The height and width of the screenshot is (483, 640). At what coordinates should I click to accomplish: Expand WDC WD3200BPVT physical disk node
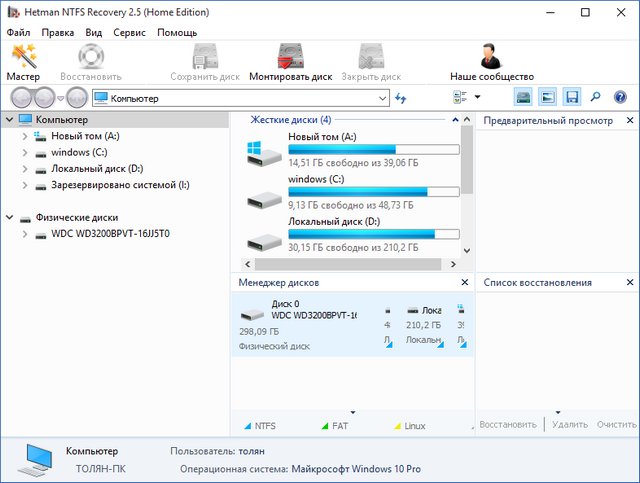pyautogui.click(x=25, y=234)
